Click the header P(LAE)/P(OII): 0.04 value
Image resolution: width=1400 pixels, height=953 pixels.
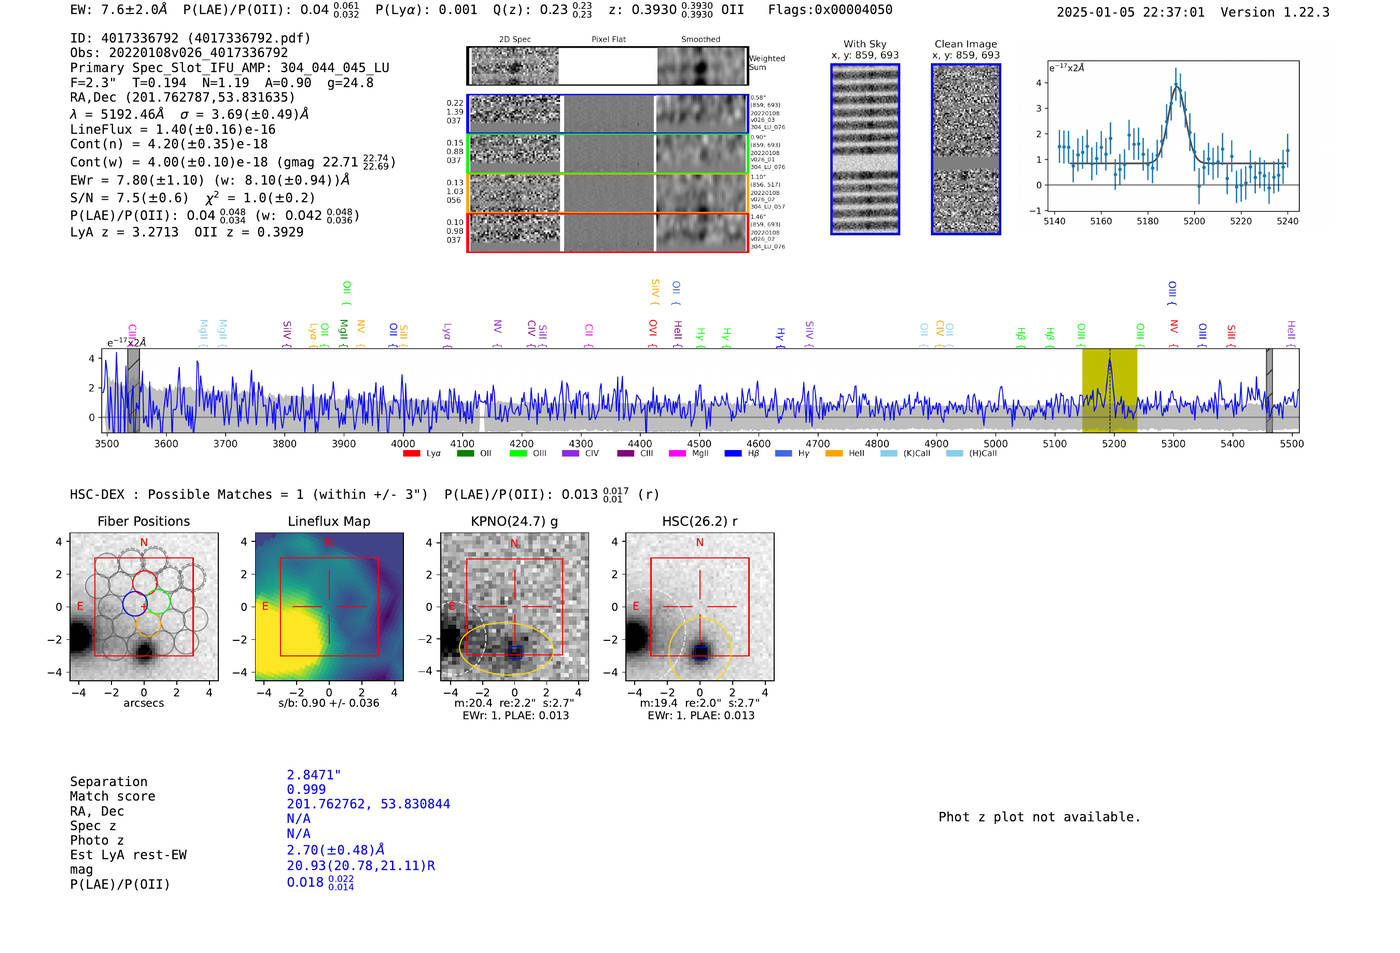(271, 10)
